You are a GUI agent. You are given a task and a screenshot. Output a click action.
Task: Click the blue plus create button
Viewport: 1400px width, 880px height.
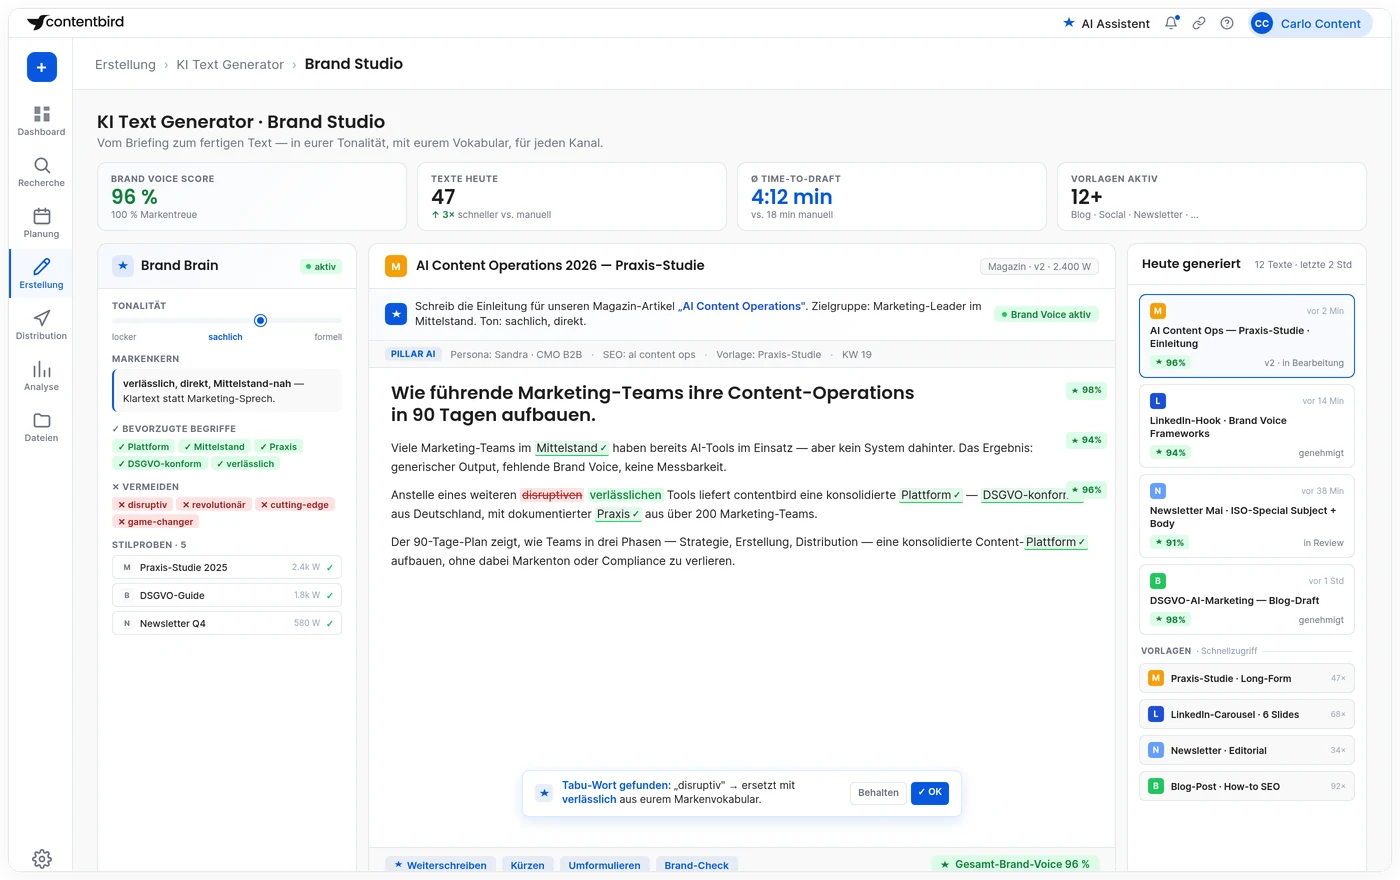click(x=41, y=67)
